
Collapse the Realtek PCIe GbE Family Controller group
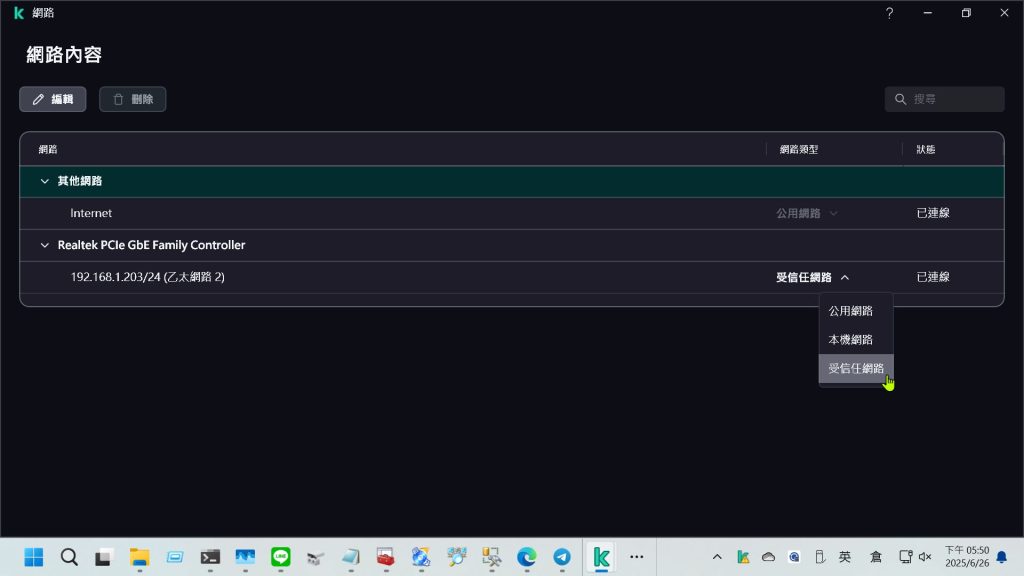44,245
